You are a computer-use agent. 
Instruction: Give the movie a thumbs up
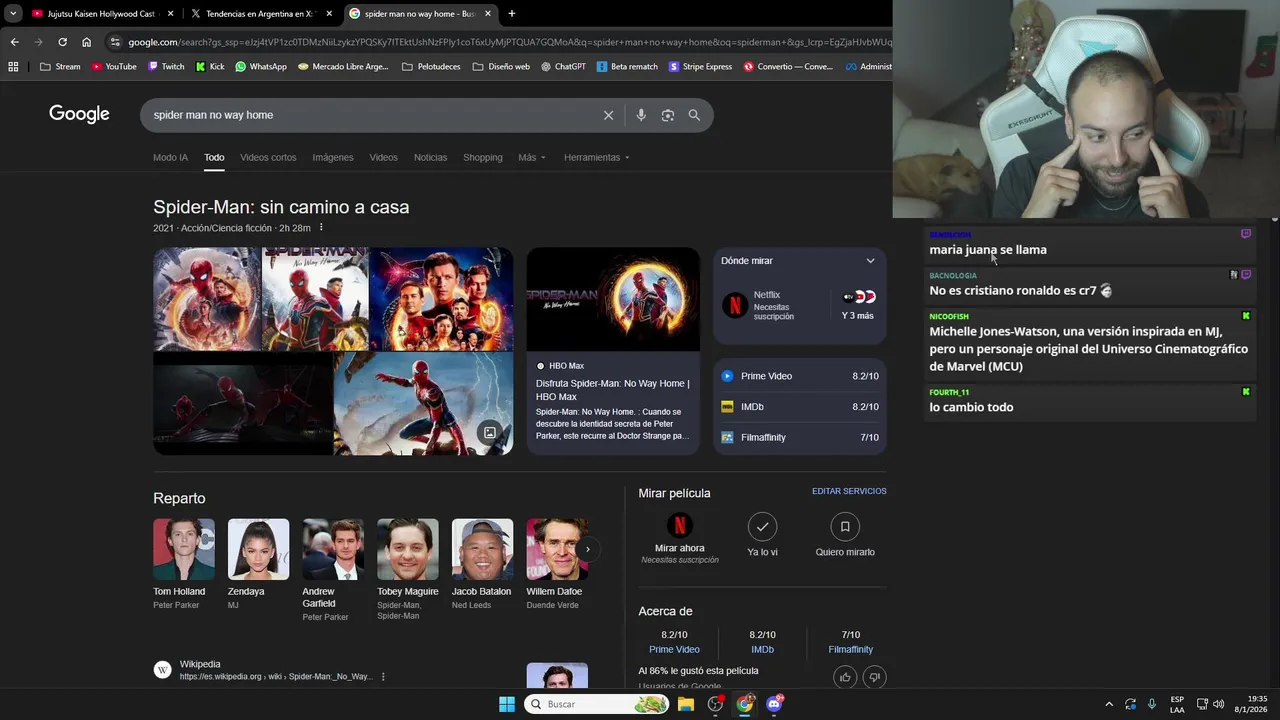845,677
